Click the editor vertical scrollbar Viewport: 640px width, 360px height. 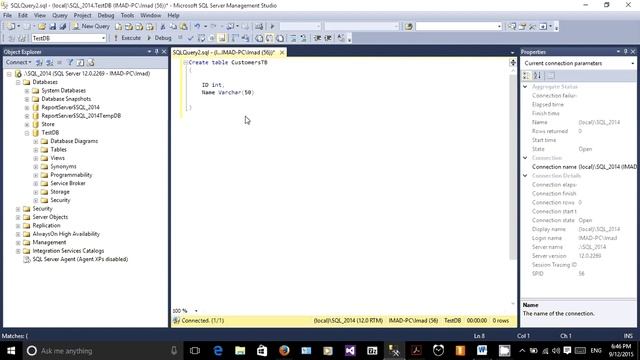coord(513,167)
